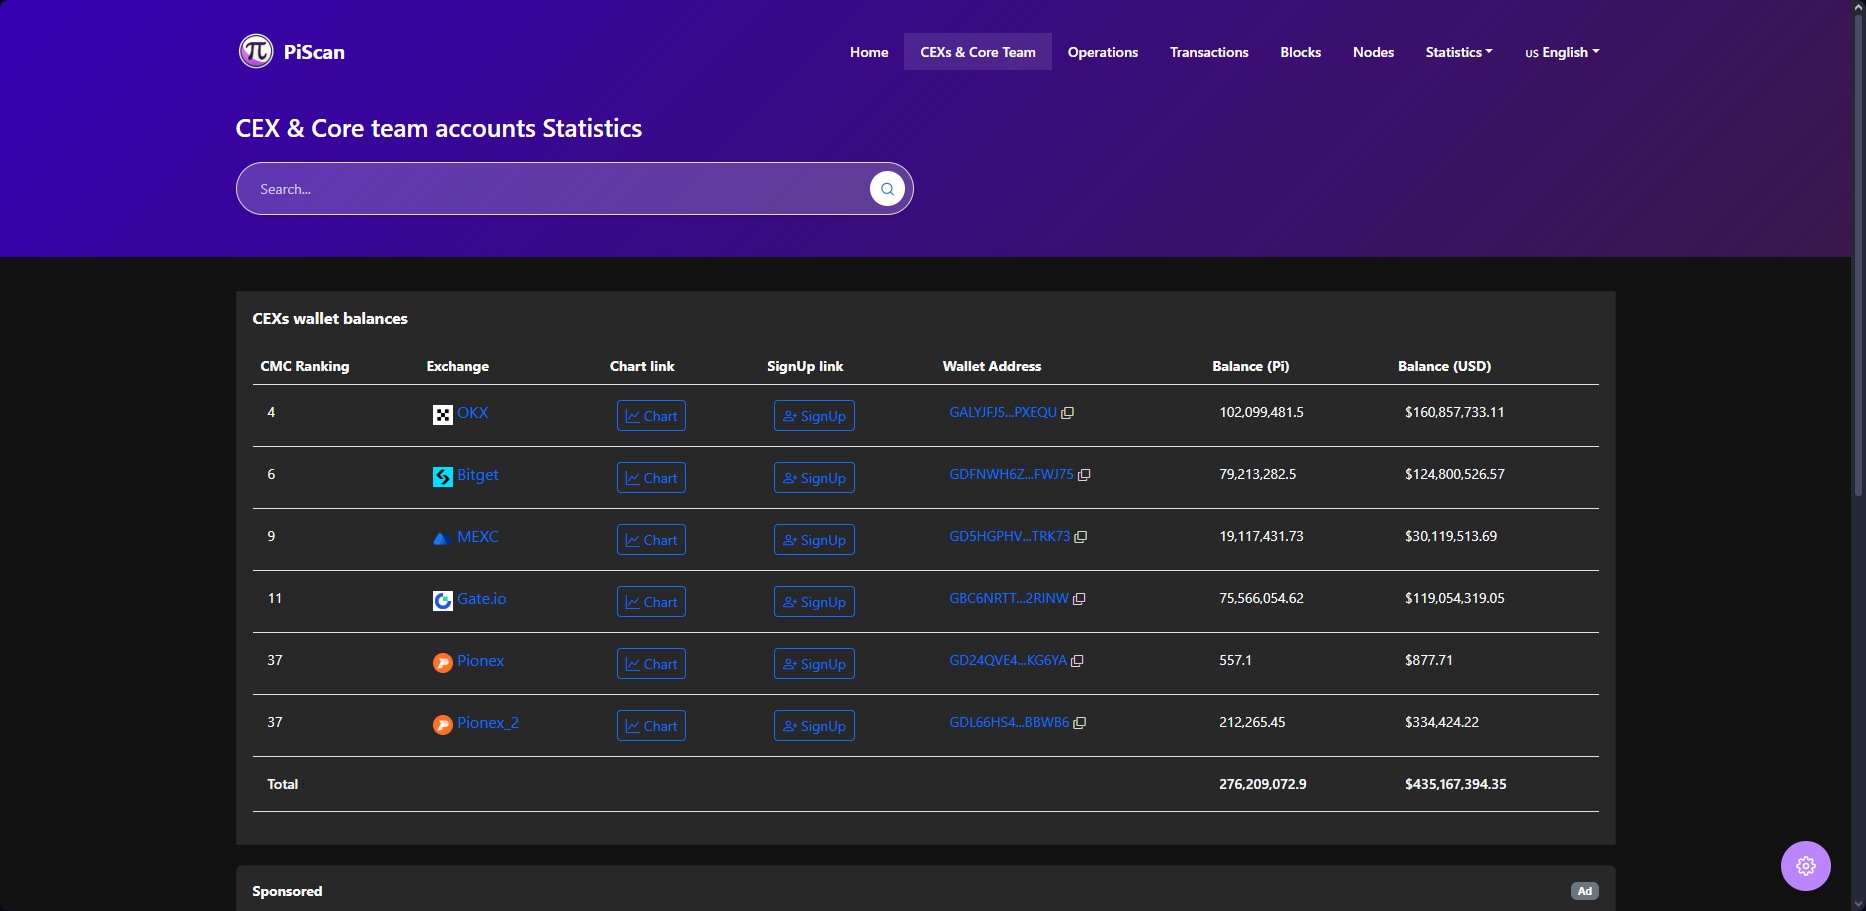The height and width of the screenshot is (911, 1866).
Task: Open the Gate.io exchange link
Action: click(481, 599)
